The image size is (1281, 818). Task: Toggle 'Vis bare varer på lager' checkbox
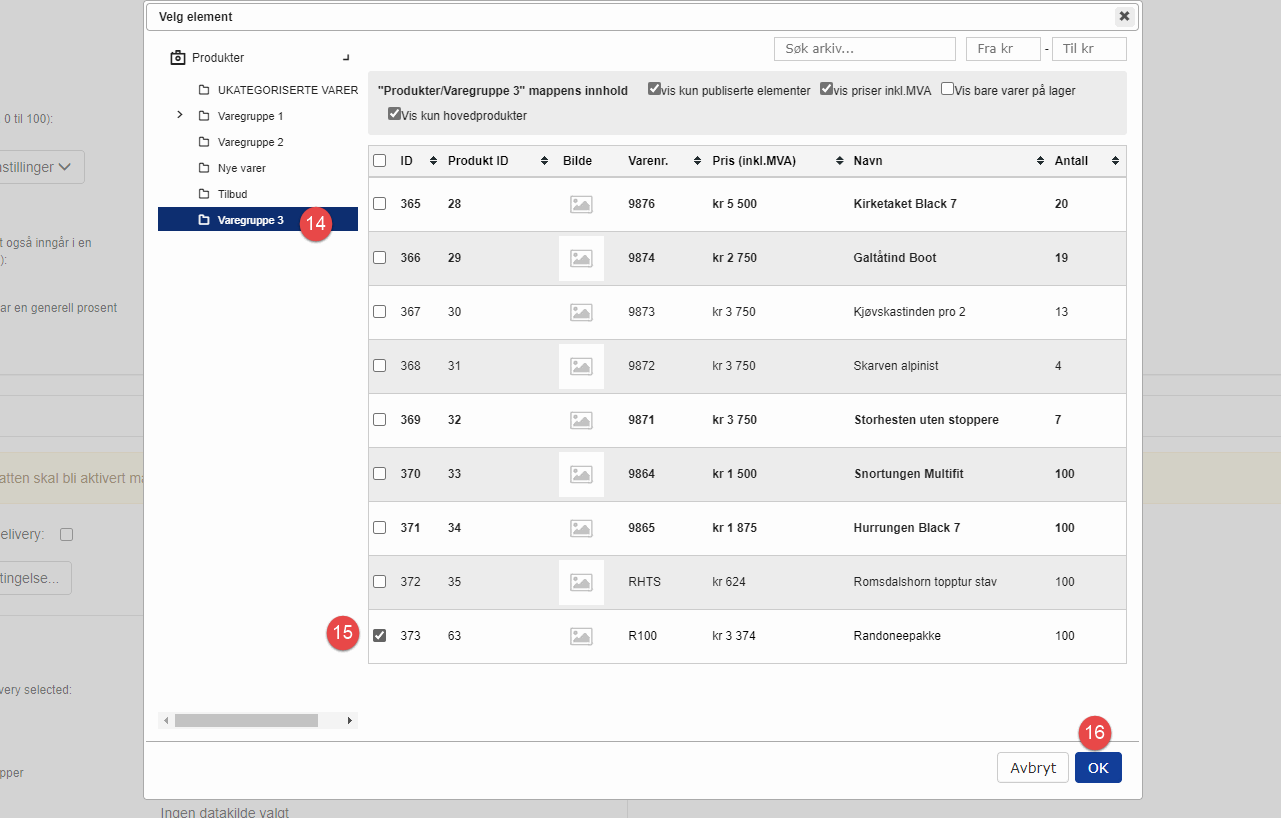coord(947,89)
